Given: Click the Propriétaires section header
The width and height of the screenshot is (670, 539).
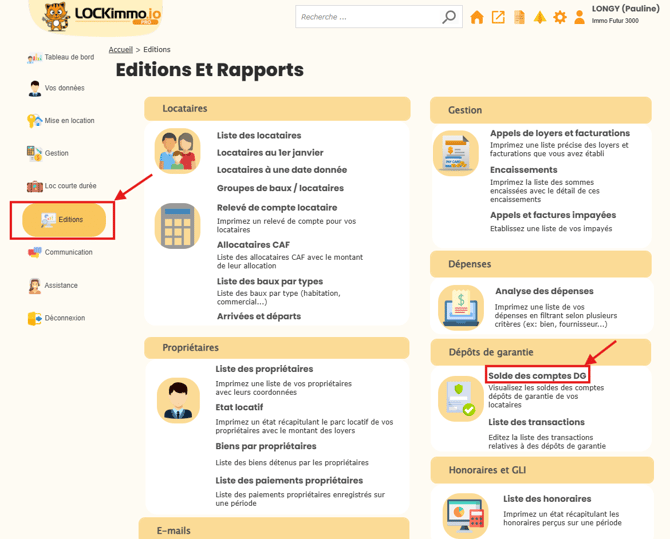Looking at the screenshot, I should 277,348.
